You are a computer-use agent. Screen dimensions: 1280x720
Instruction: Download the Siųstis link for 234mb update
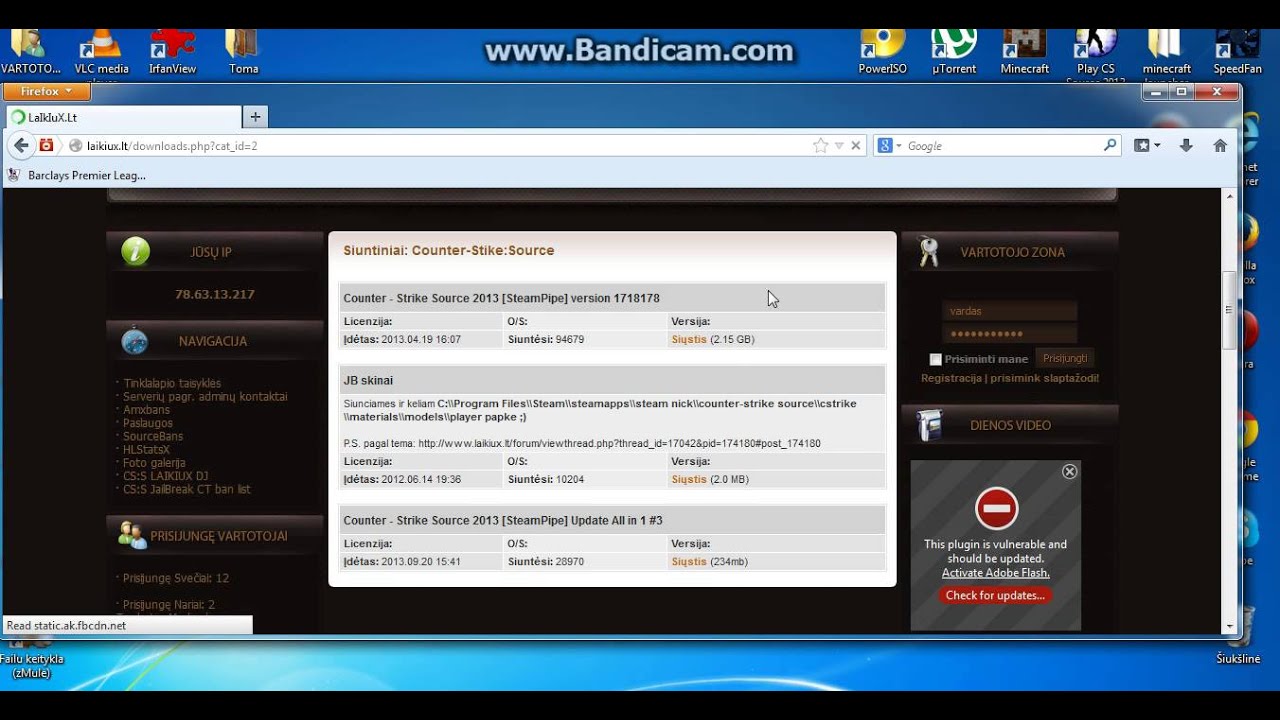click(689, 562)
